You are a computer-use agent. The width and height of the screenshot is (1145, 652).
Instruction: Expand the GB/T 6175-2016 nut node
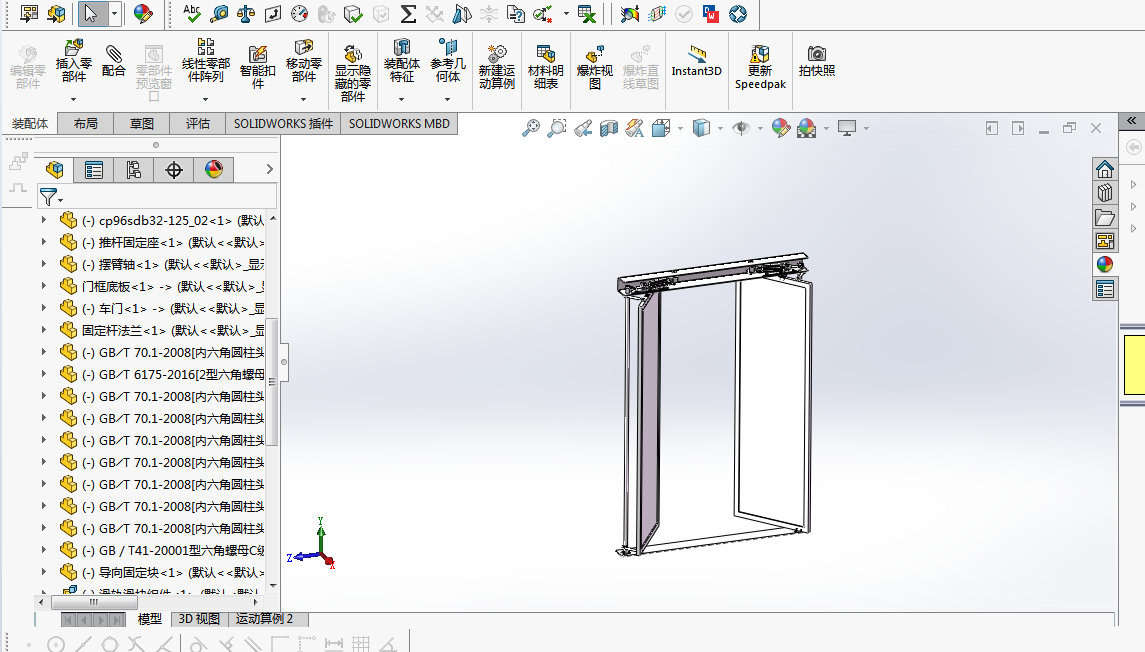(44, 374)
